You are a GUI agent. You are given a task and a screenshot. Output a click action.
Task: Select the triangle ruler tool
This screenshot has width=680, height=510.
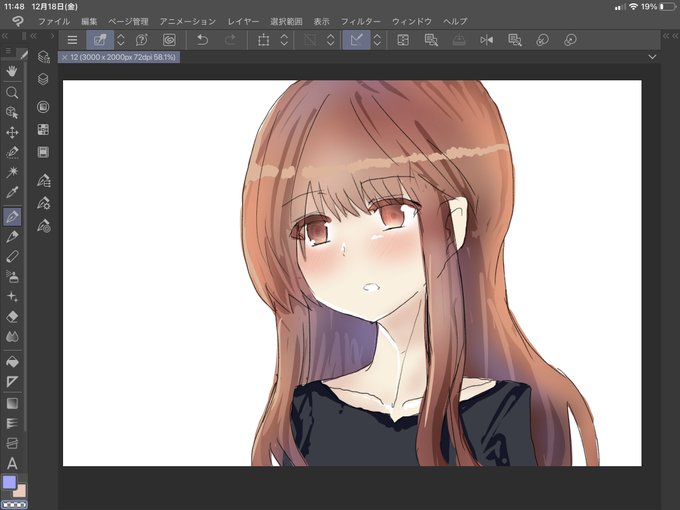[x=12, y=382]
